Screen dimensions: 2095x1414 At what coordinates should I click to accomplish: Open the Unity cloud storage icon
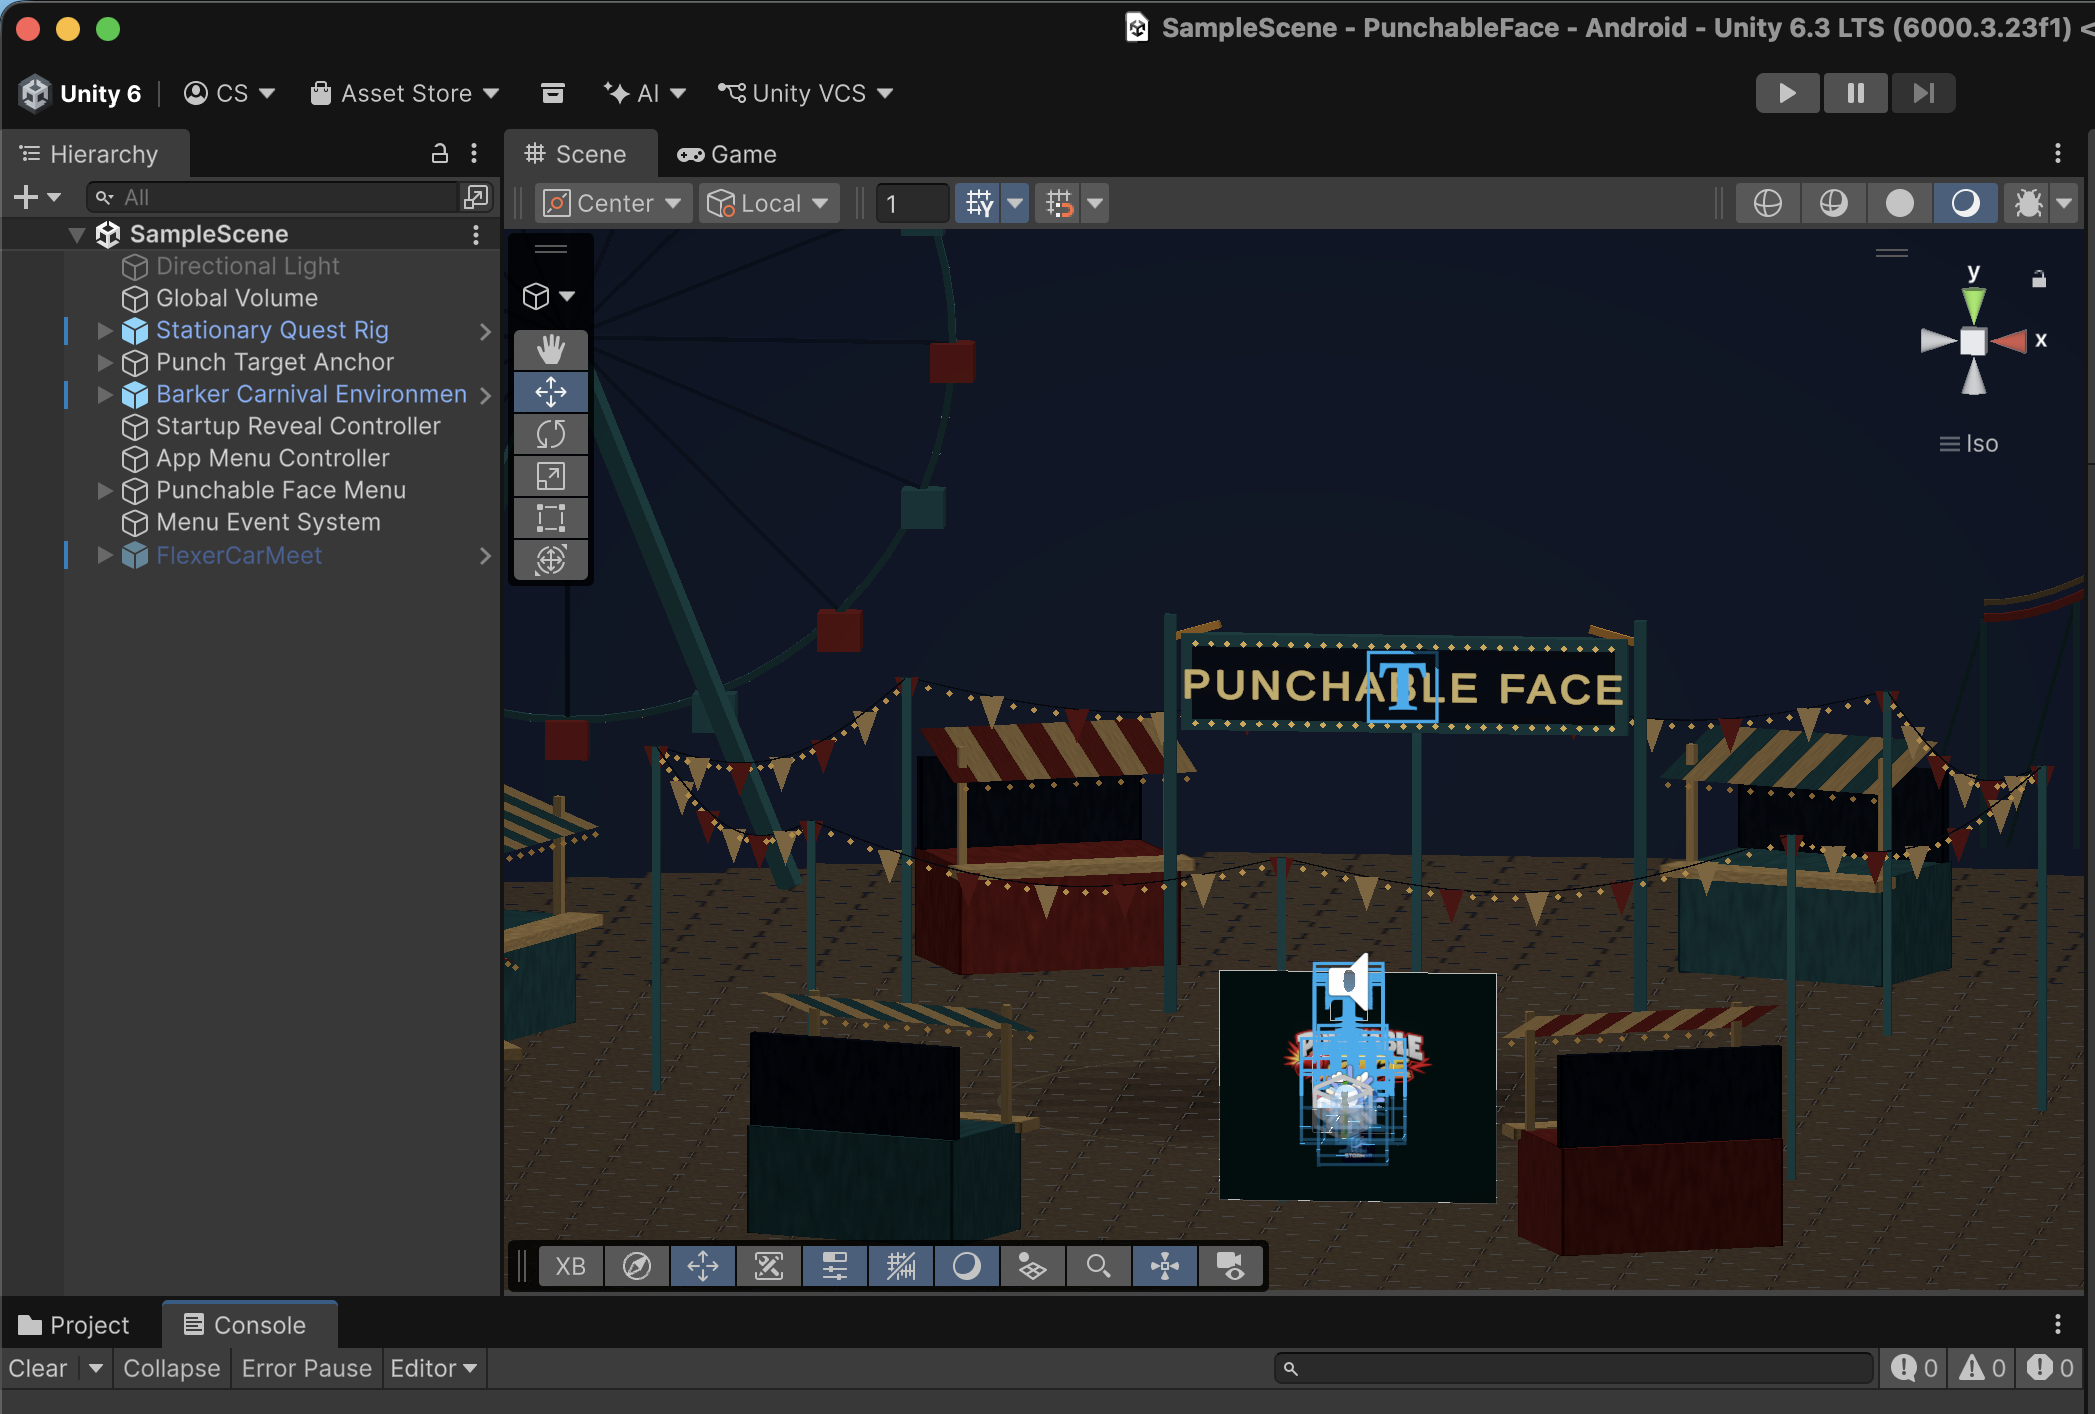[553, 93]
